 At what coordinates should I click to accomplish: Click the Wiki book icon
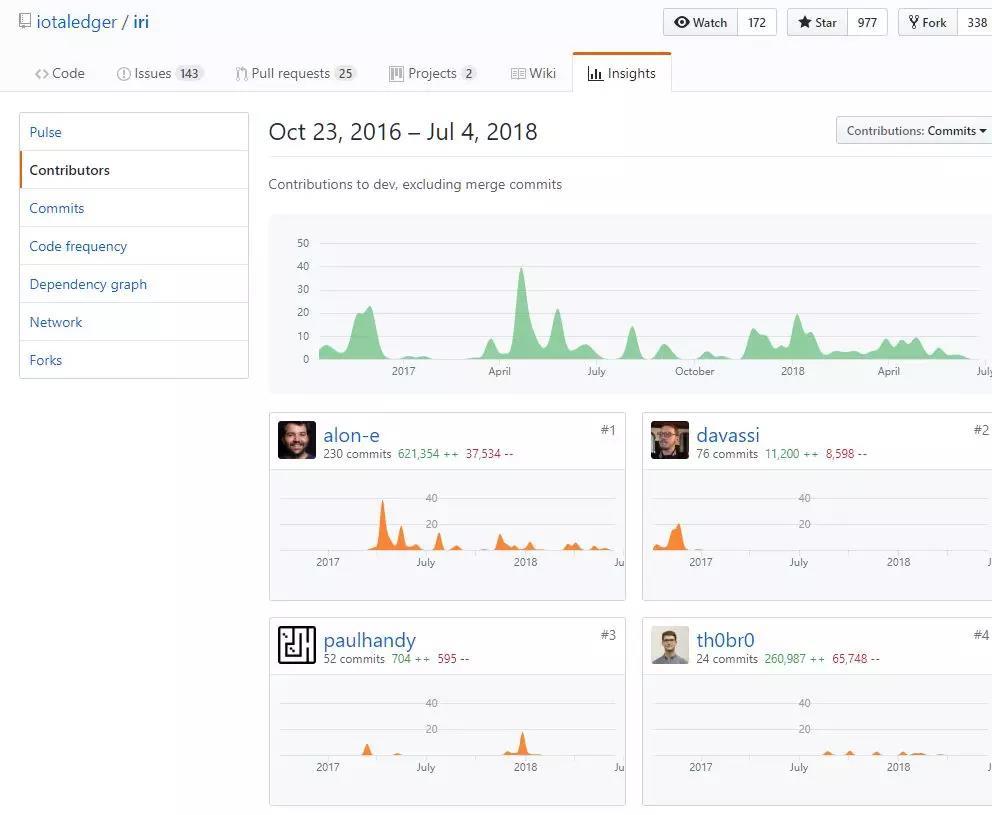coord(518,74)
